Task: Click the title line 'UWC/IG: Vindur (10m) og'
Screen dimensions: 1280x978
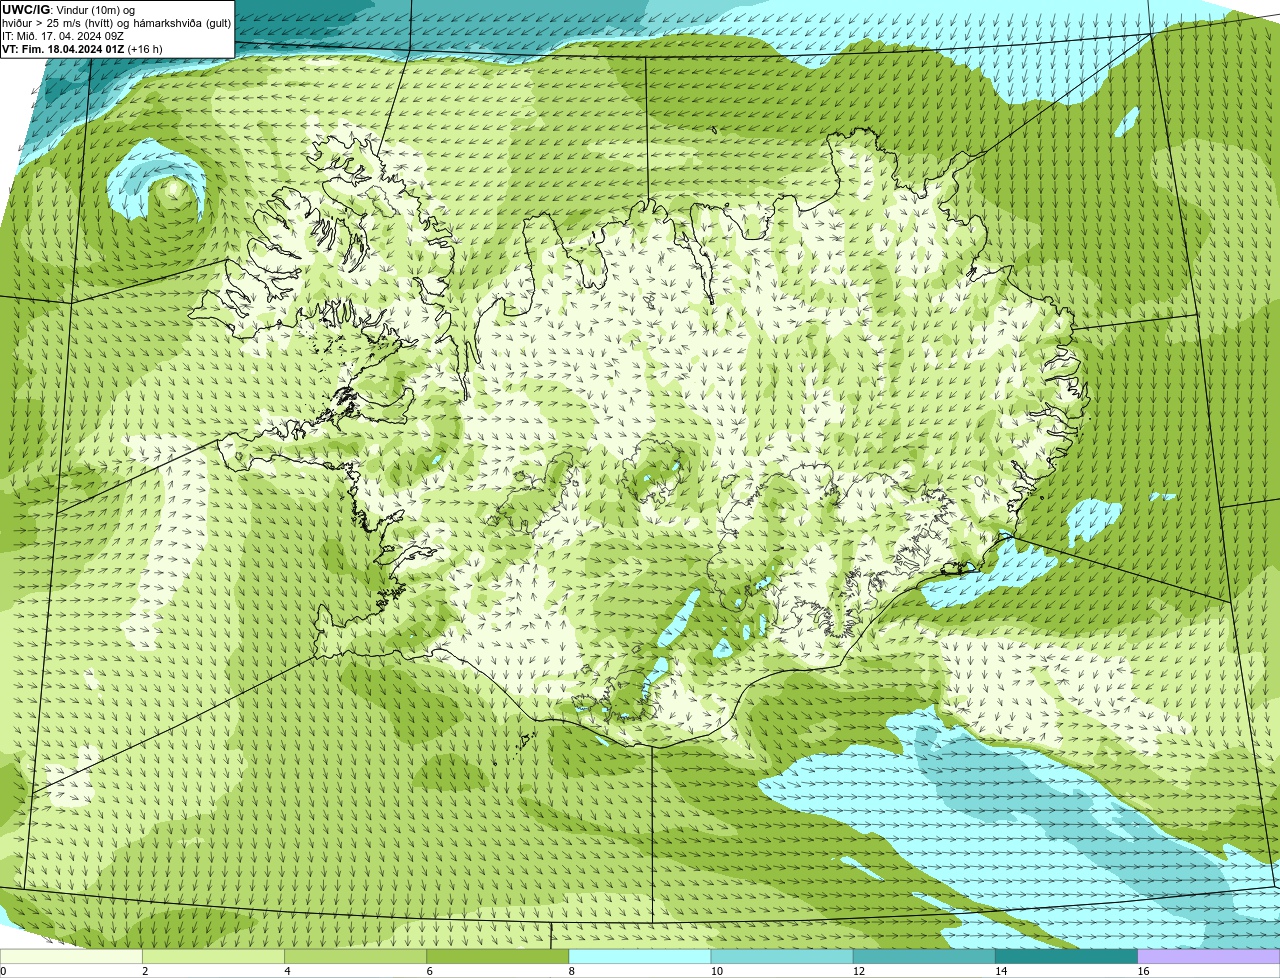Action: (x=68, y=9)
